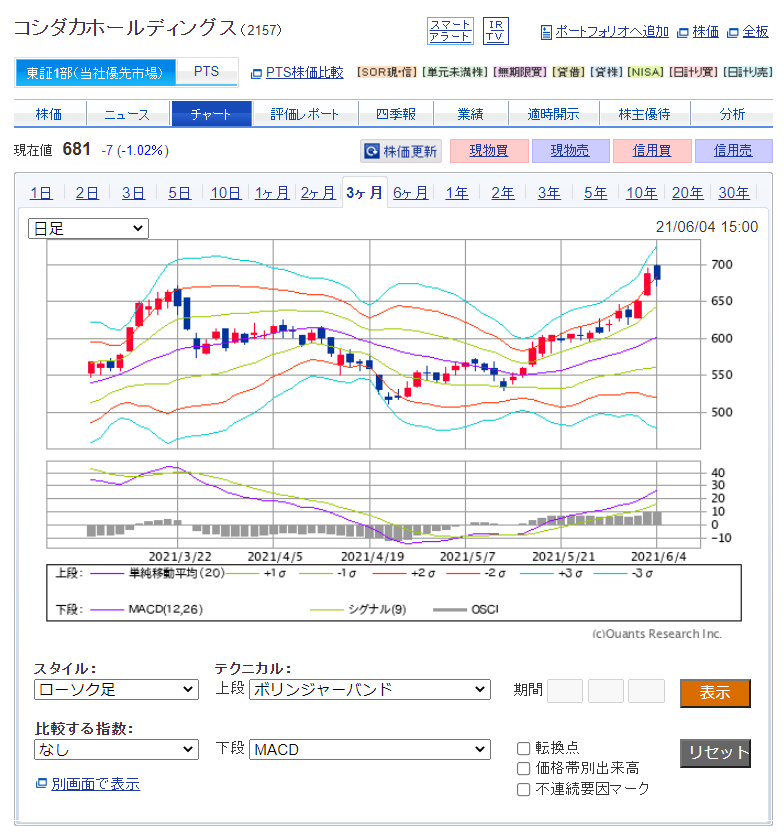Switch to the PTS market tab
The image size is (784, 835).
click(x=206, y=72)
